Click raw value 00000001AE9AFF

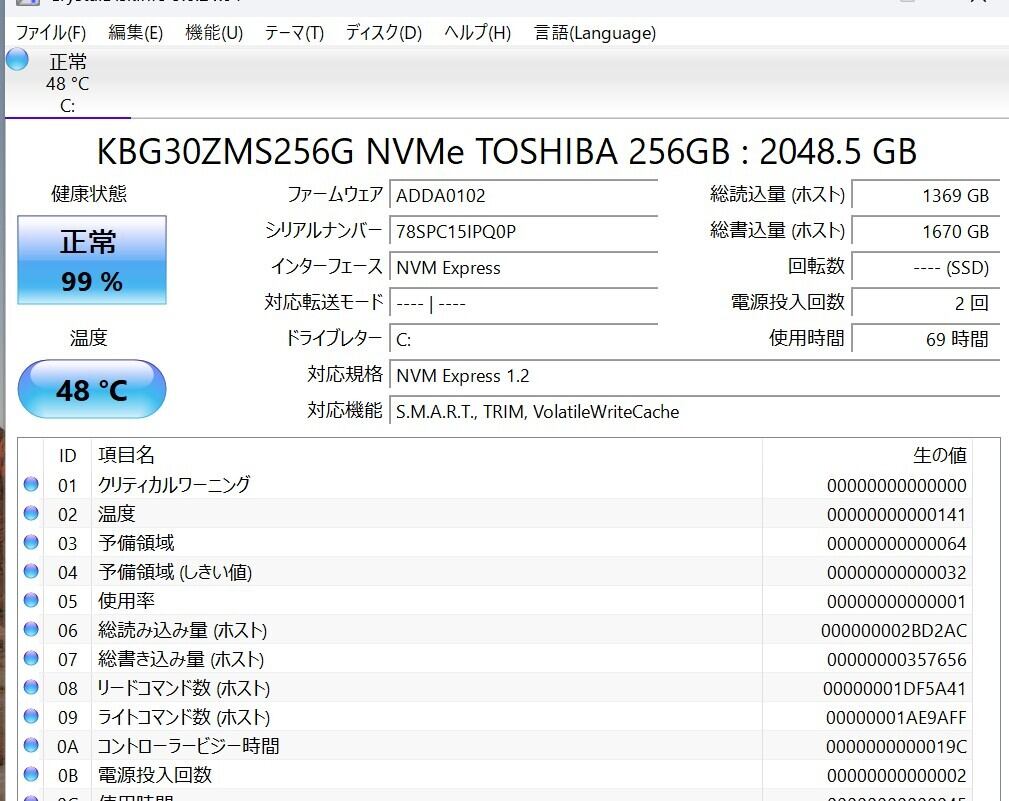coord(896,717)
